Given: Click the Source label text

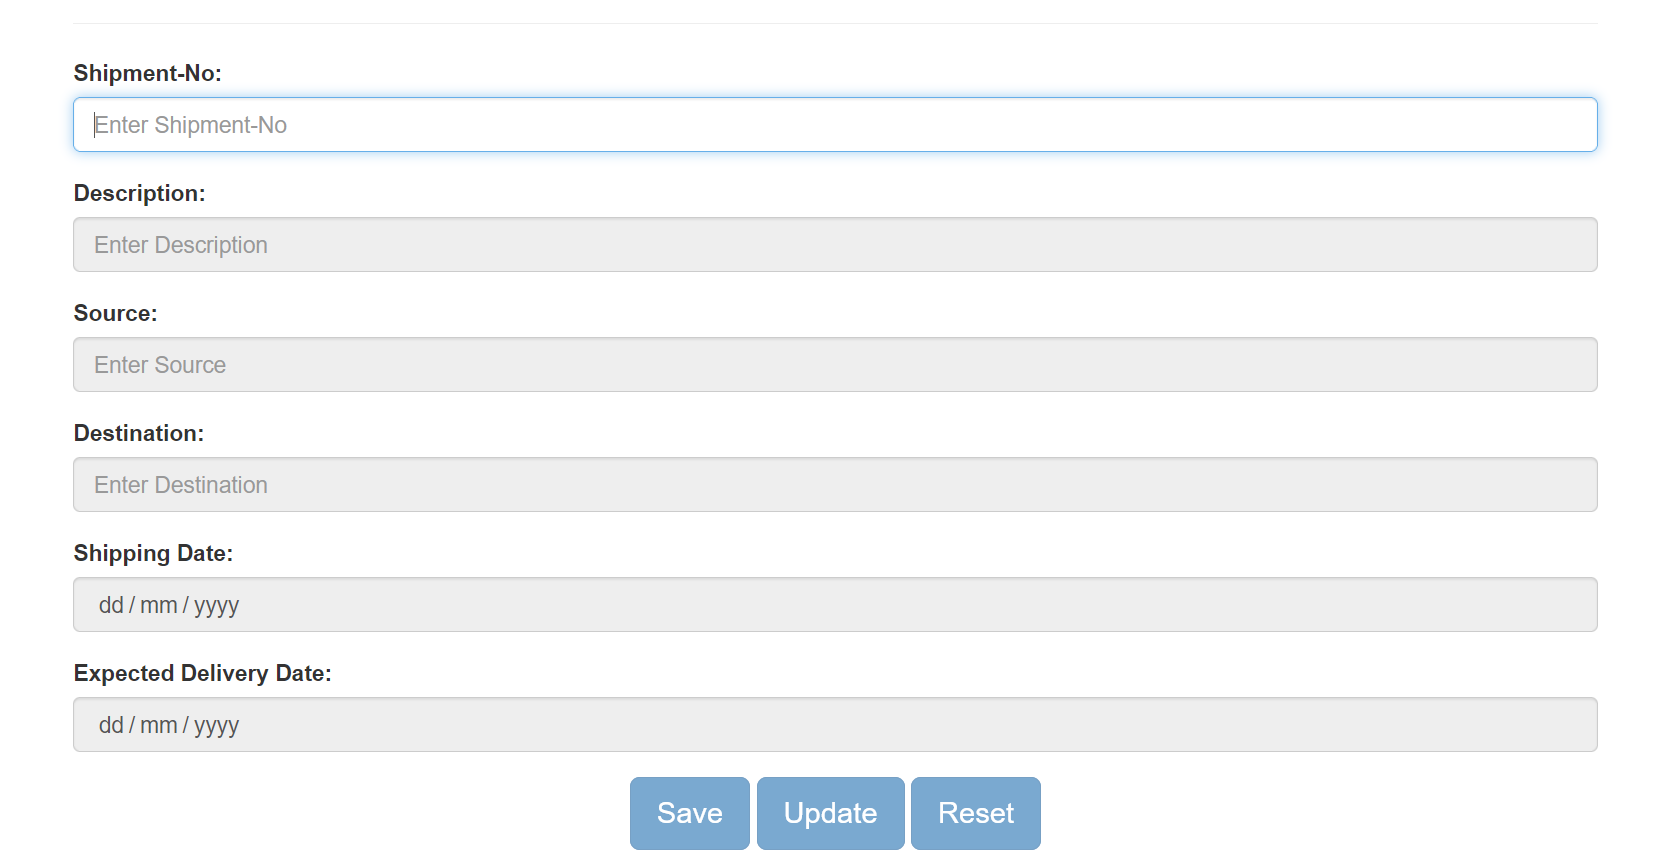Looking at the screenshot, I should (115, 313).
